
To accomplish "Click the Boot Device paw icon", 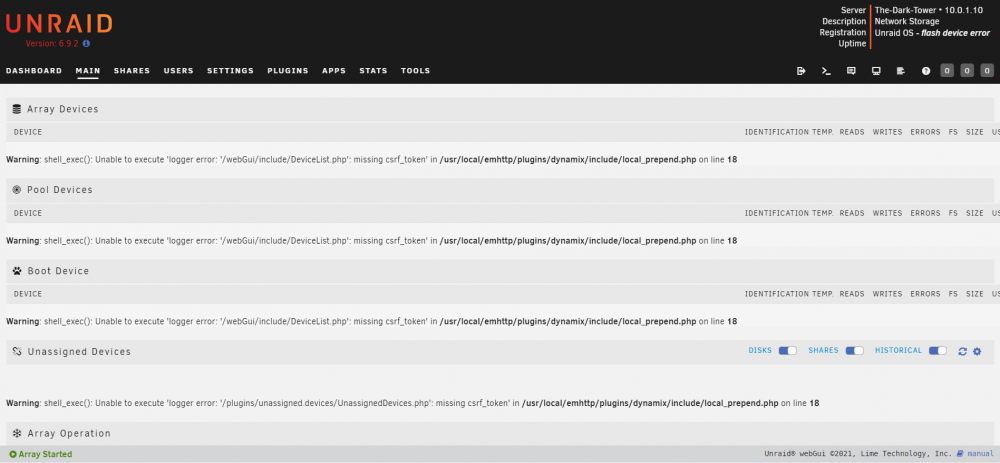I will tap(17, 271).
